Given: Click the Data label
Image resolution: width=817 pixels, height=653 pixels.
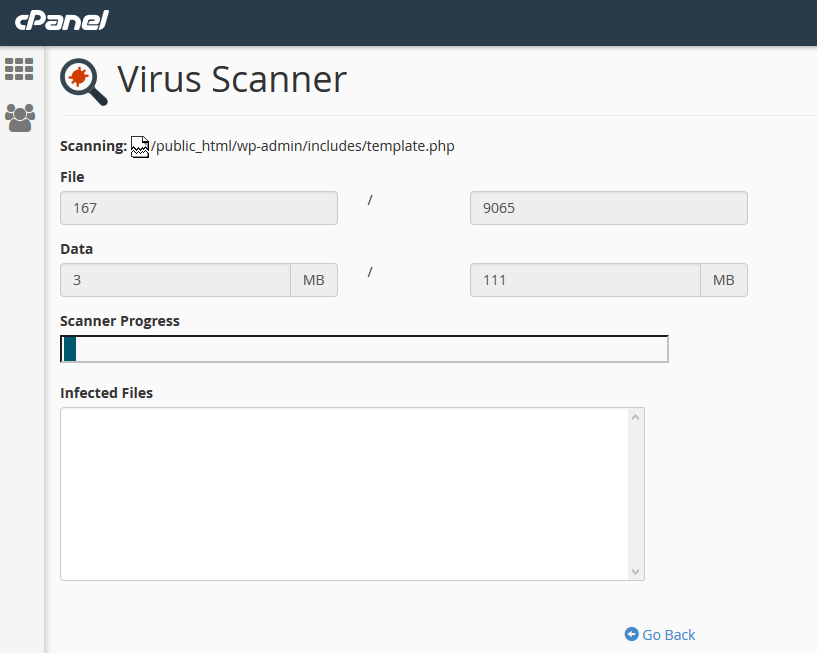Looking at the screenshot, I should (77, 249).
